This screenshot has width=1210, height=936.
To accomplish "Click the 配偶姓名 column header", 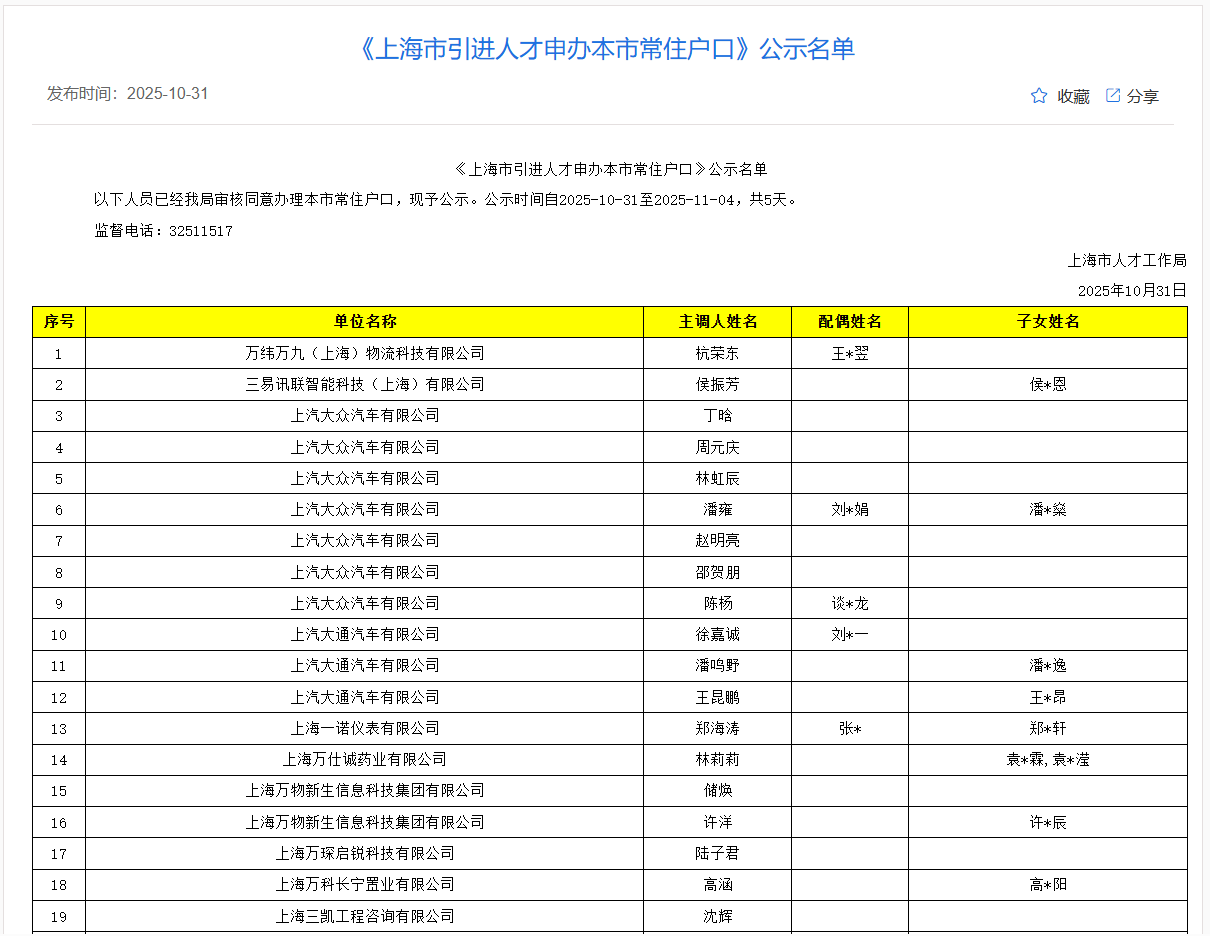I will [x=850, y=322].
